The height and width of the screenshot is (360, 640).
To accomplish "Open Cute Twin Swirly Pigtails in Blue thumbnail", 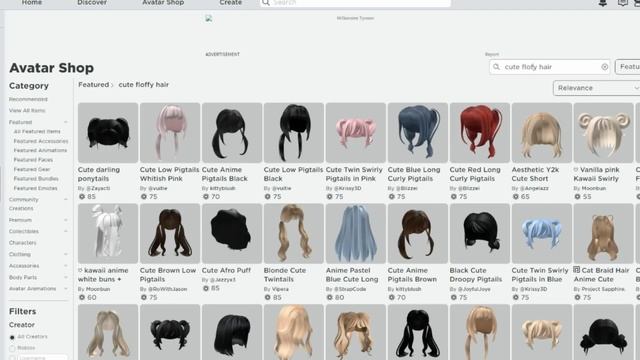I will 542,233.
